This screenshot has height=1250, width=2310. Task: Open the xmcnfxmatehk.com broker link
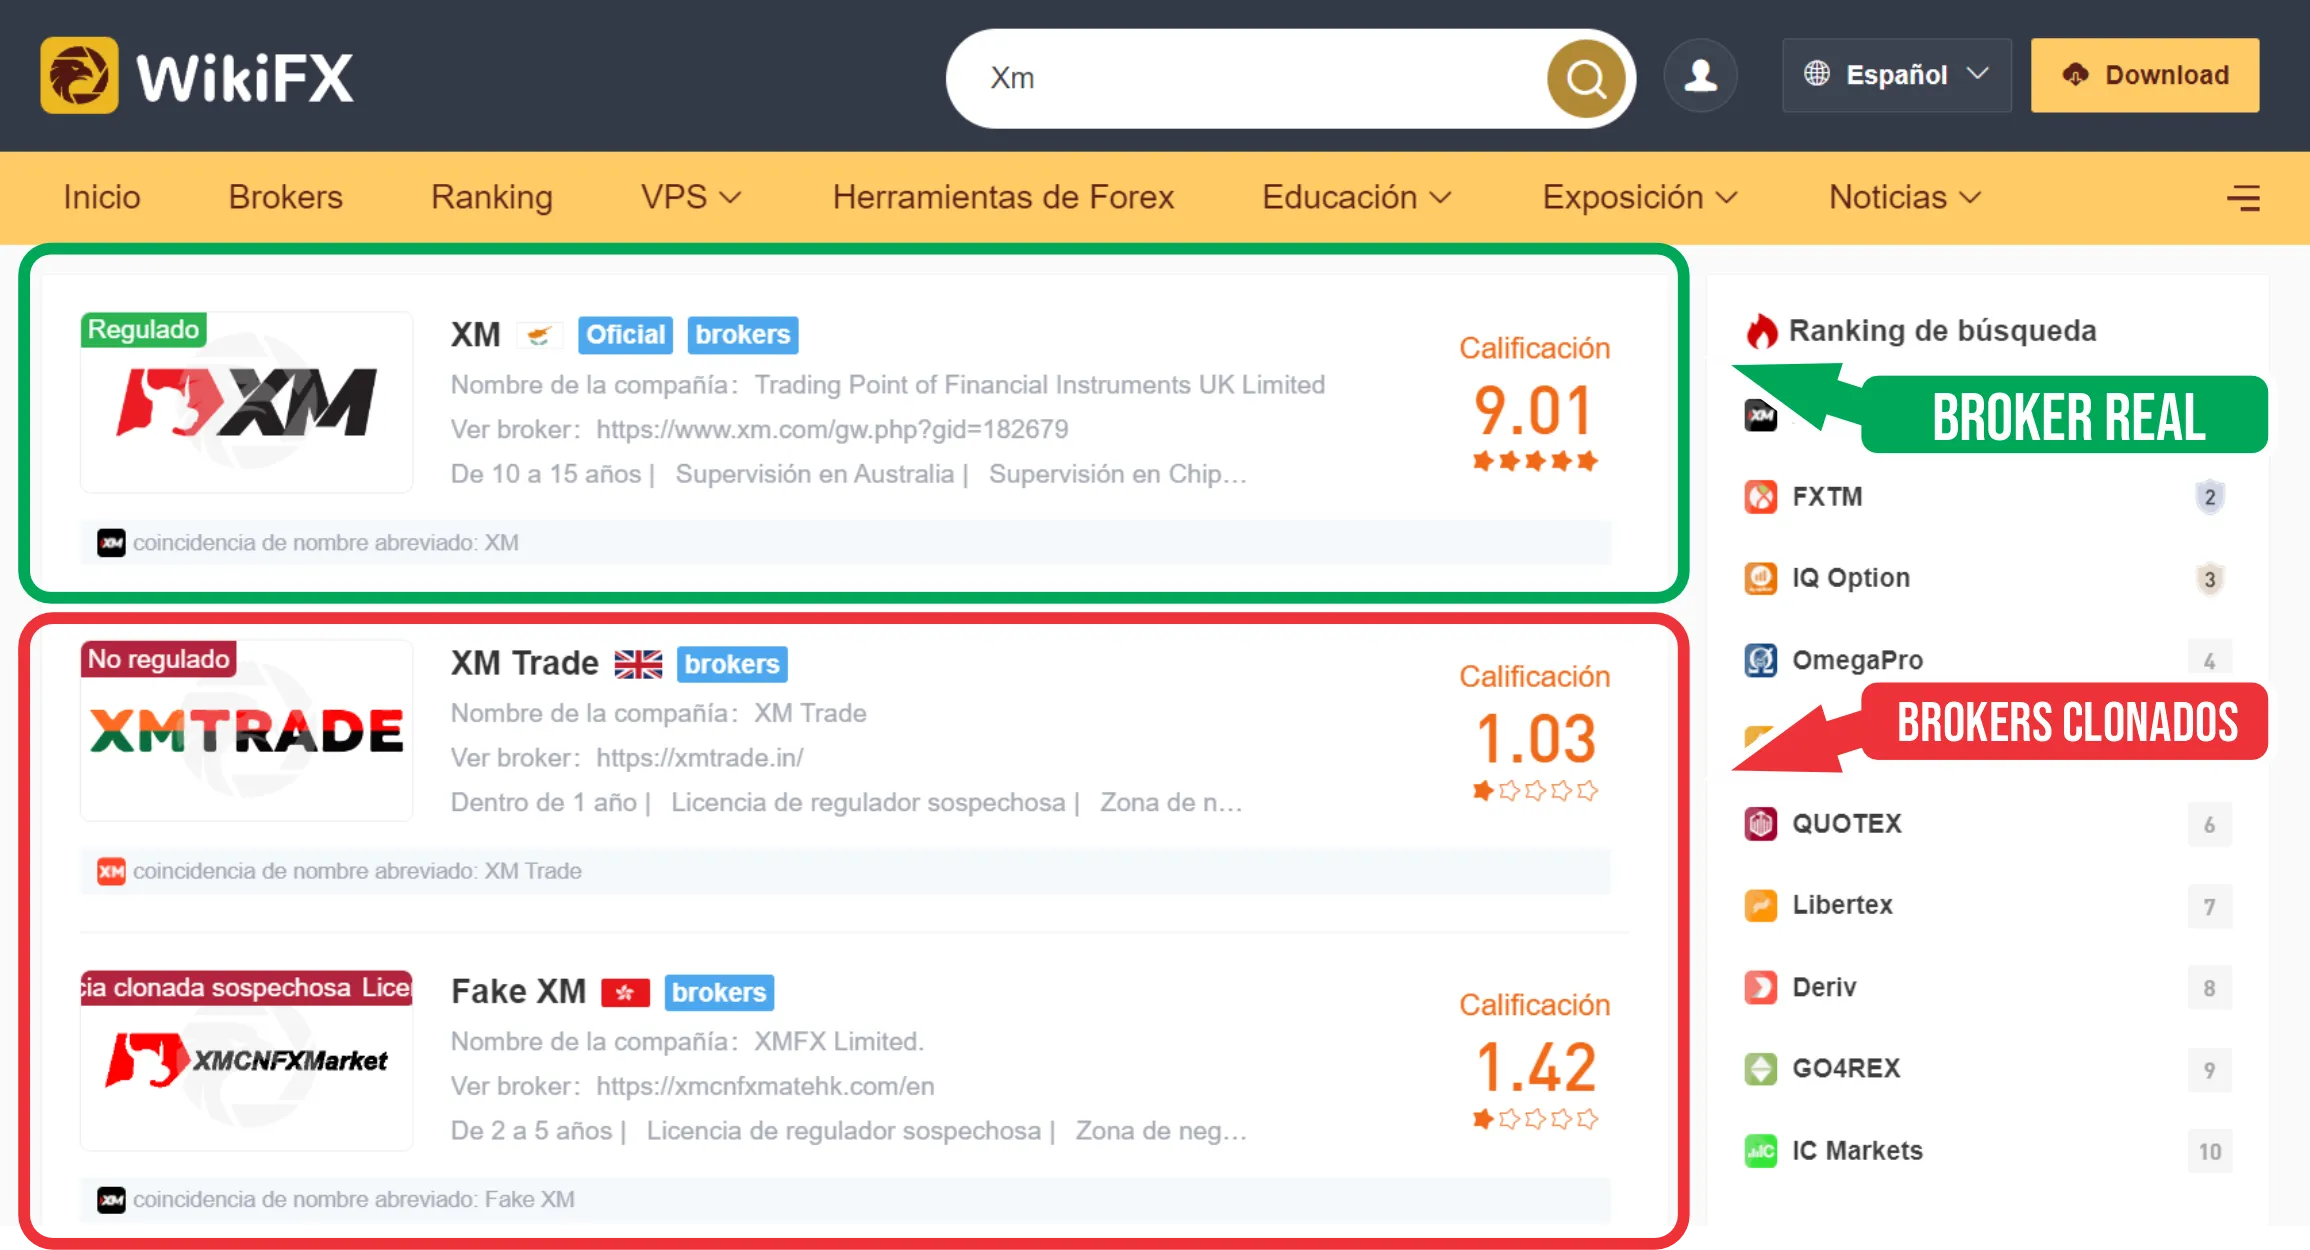coord(765,1086)
